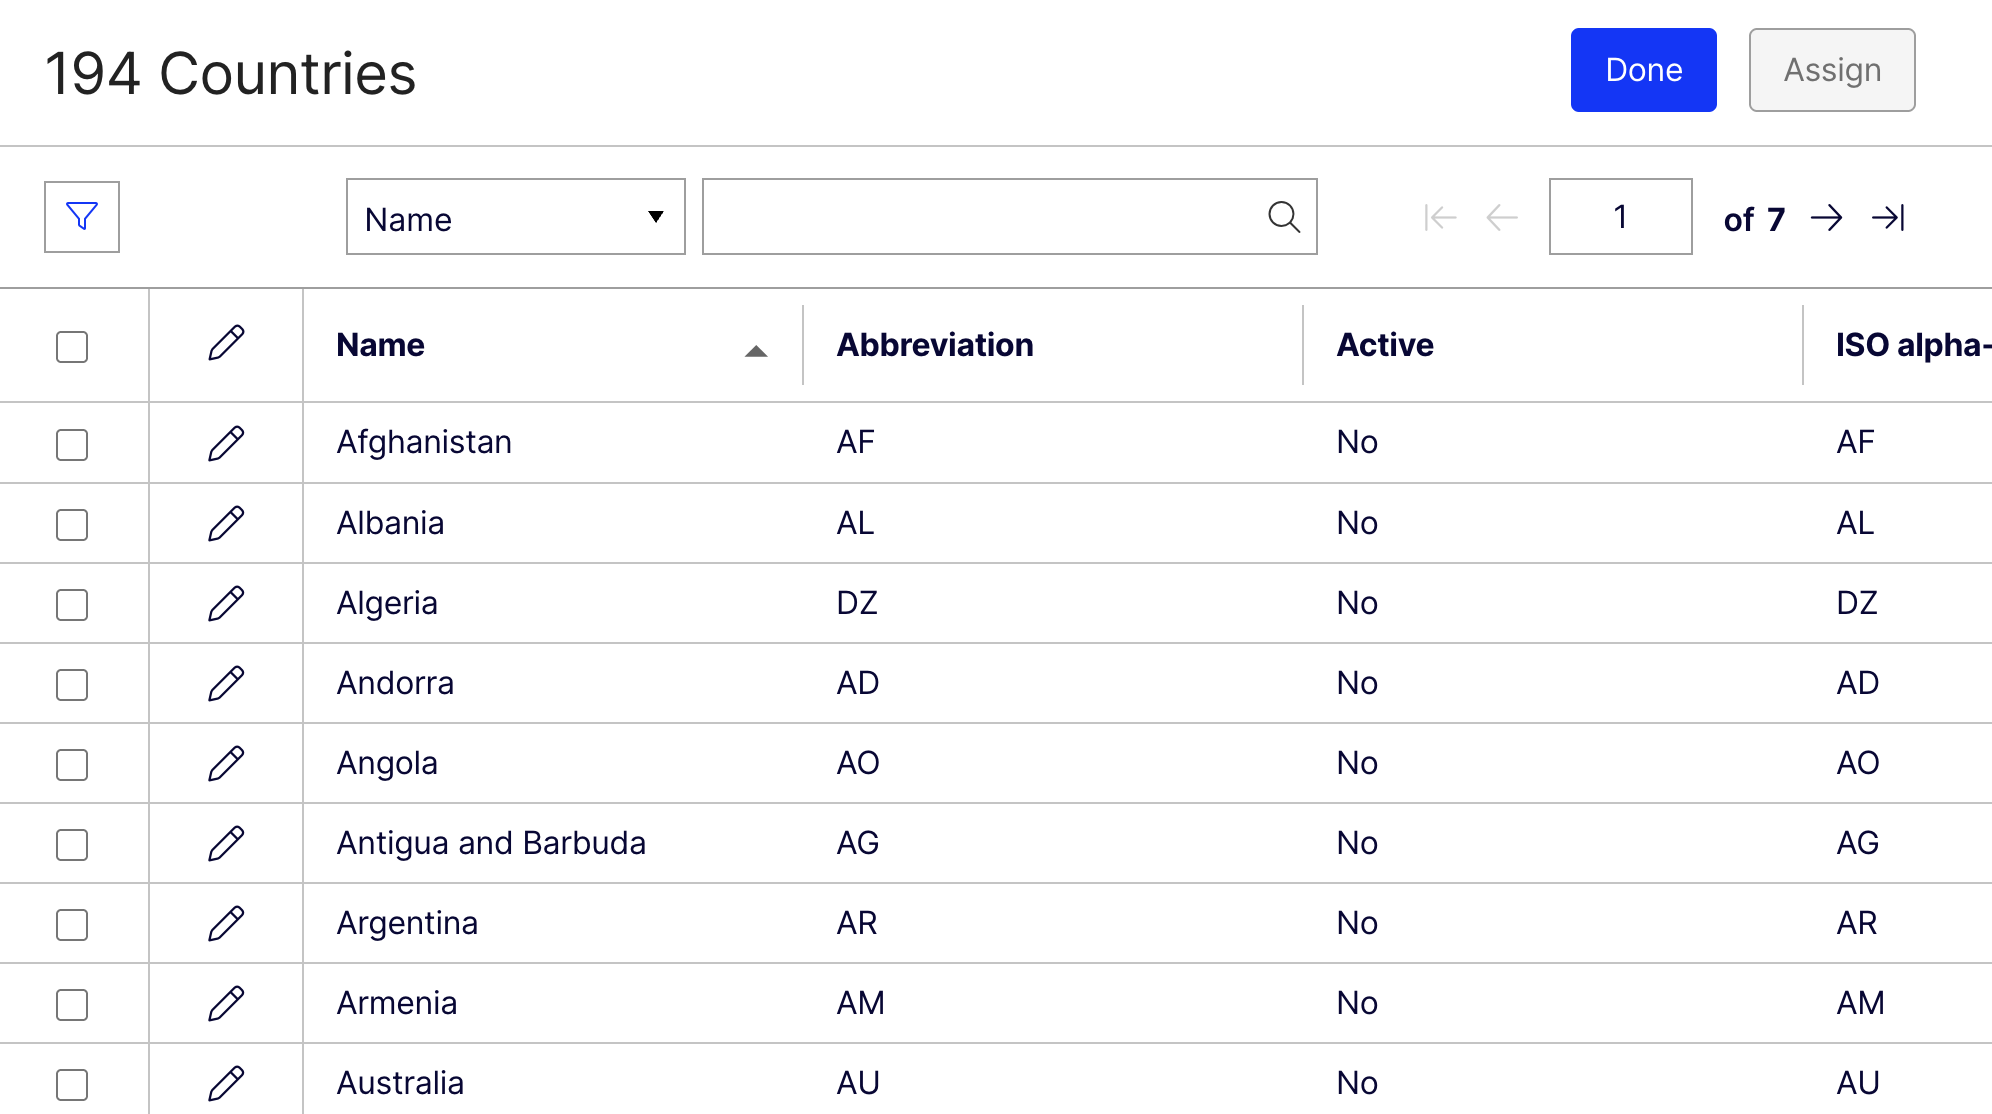
Task: Edit the Afghanistan row with pencil icon
Action: [226, 442]
